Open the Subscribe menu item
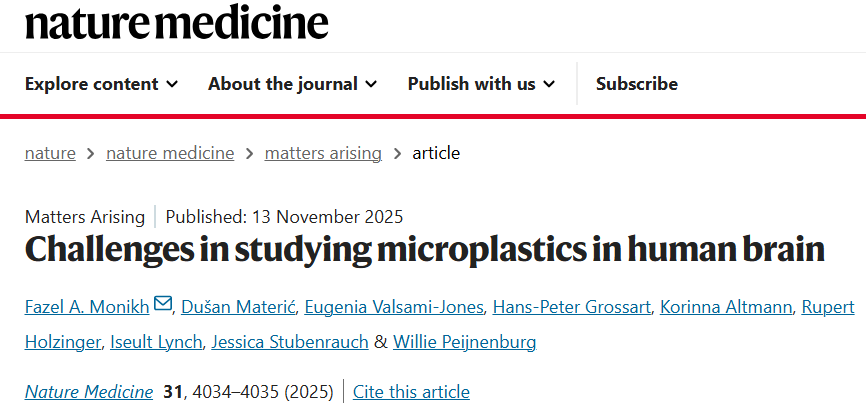Viewport: 866px width, 408px height. [636, 84]
